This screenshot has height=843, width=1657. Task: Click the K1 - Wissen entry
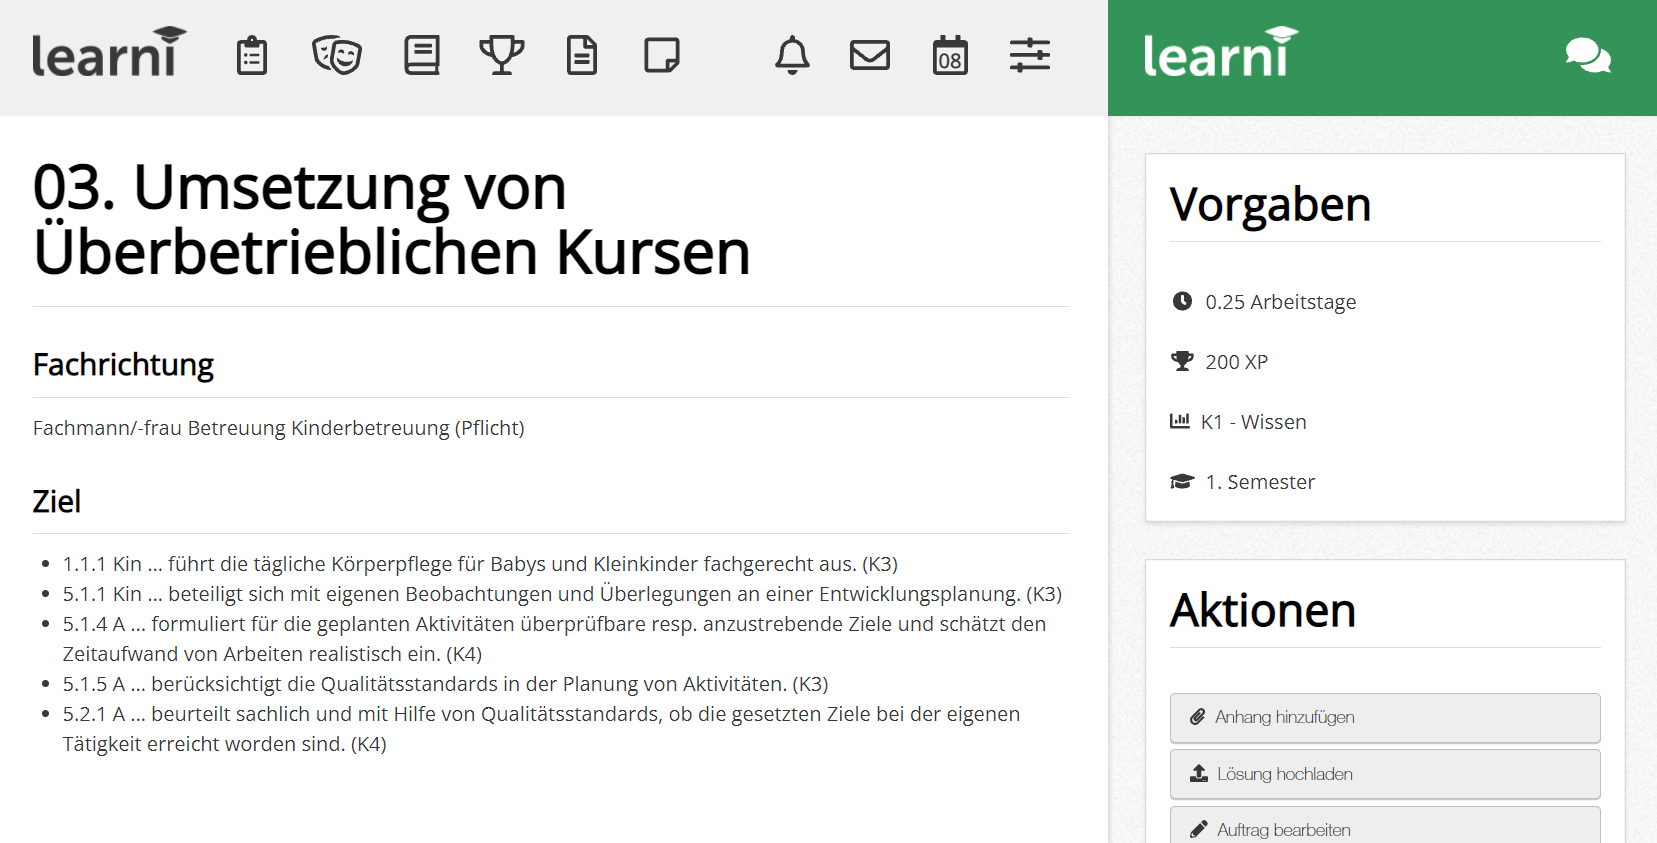click(x=1254, y=422)
